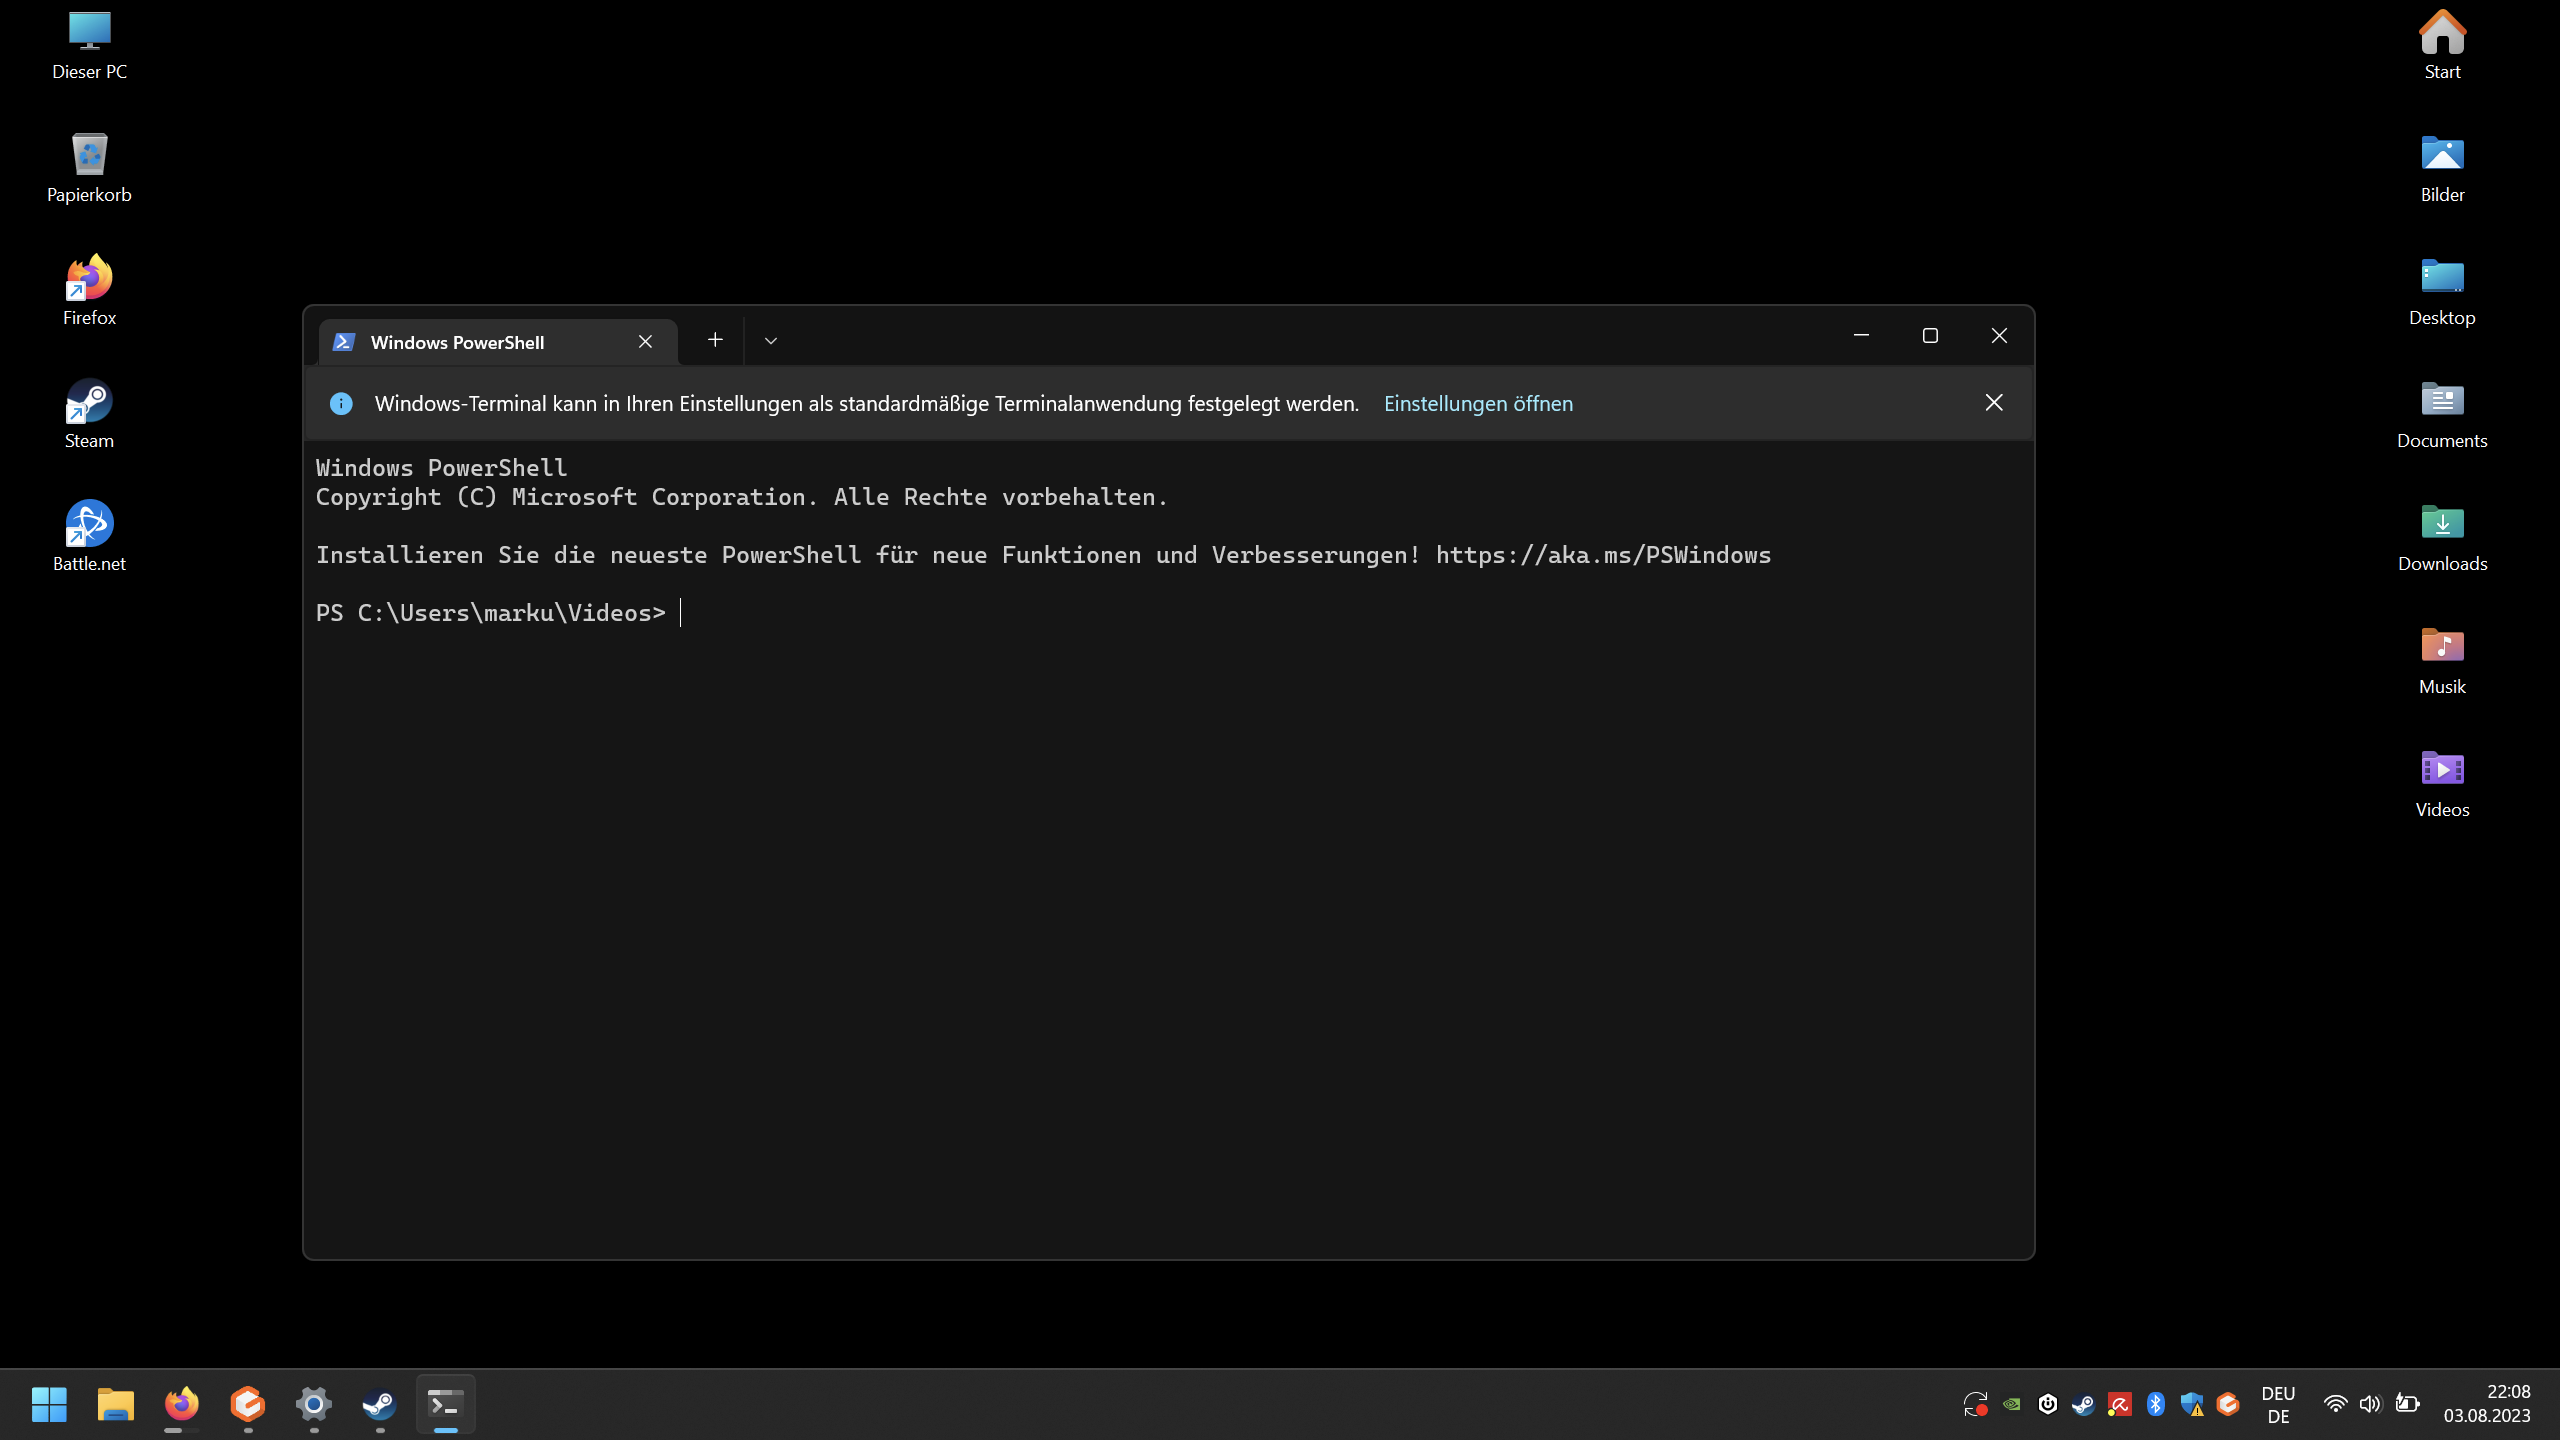Image resolution: width=2560 pixels, height=1440 pixels.
Task: Click the Windows Start button in taskbar
Action: point(48,1404)
